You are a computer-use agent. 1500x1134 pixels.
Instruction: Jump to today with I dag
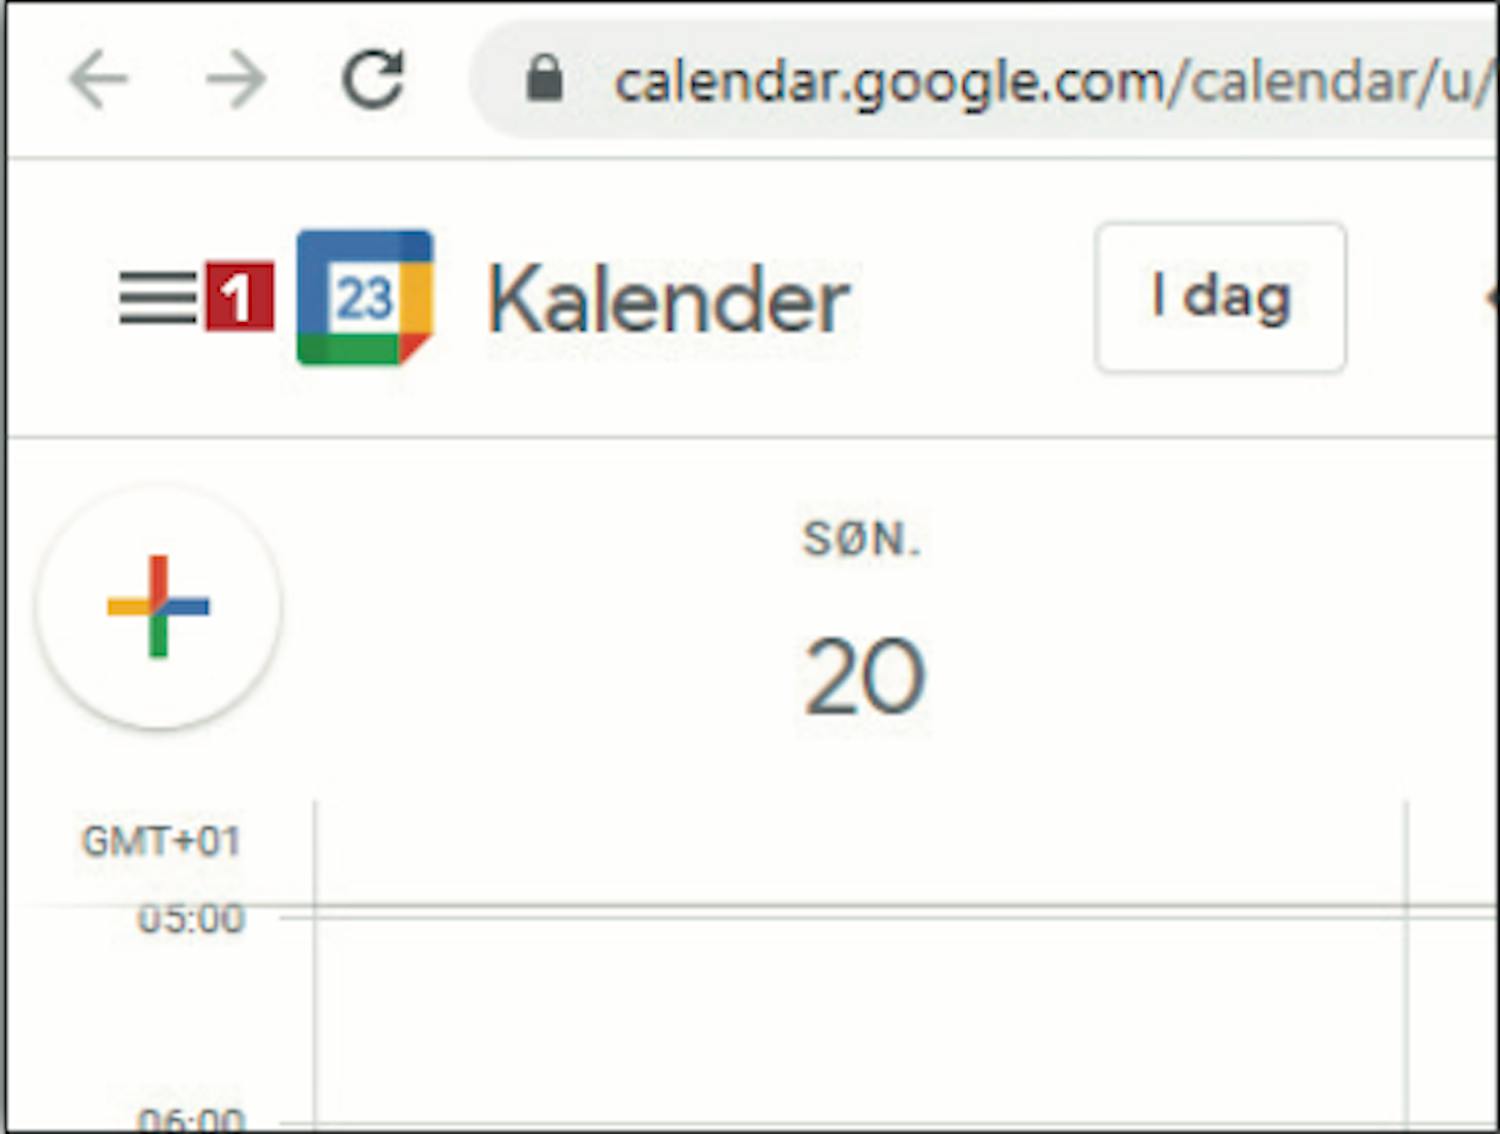(1220, 298)
